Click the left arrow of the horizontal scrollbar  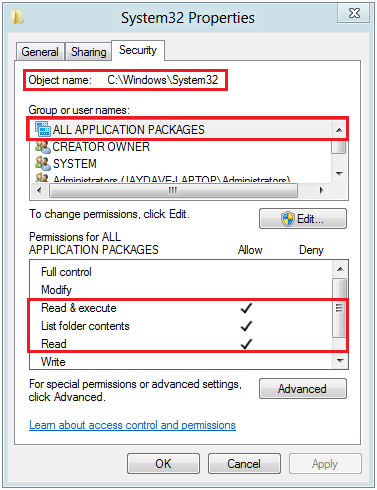(x=39, y=190)
